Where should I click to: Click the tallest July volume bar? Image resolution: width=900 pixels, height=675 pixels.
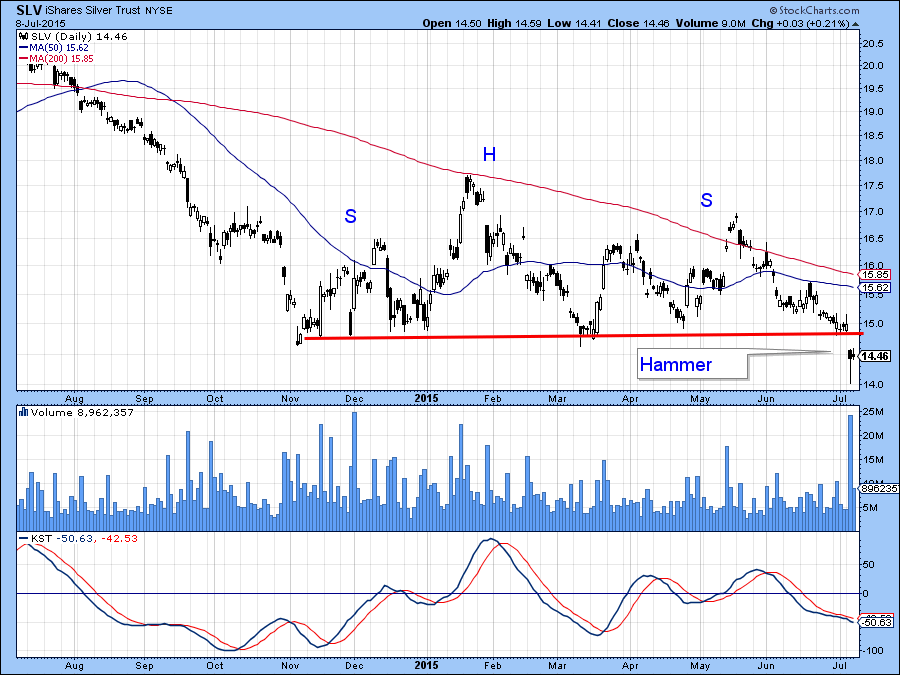pos(851,472)
